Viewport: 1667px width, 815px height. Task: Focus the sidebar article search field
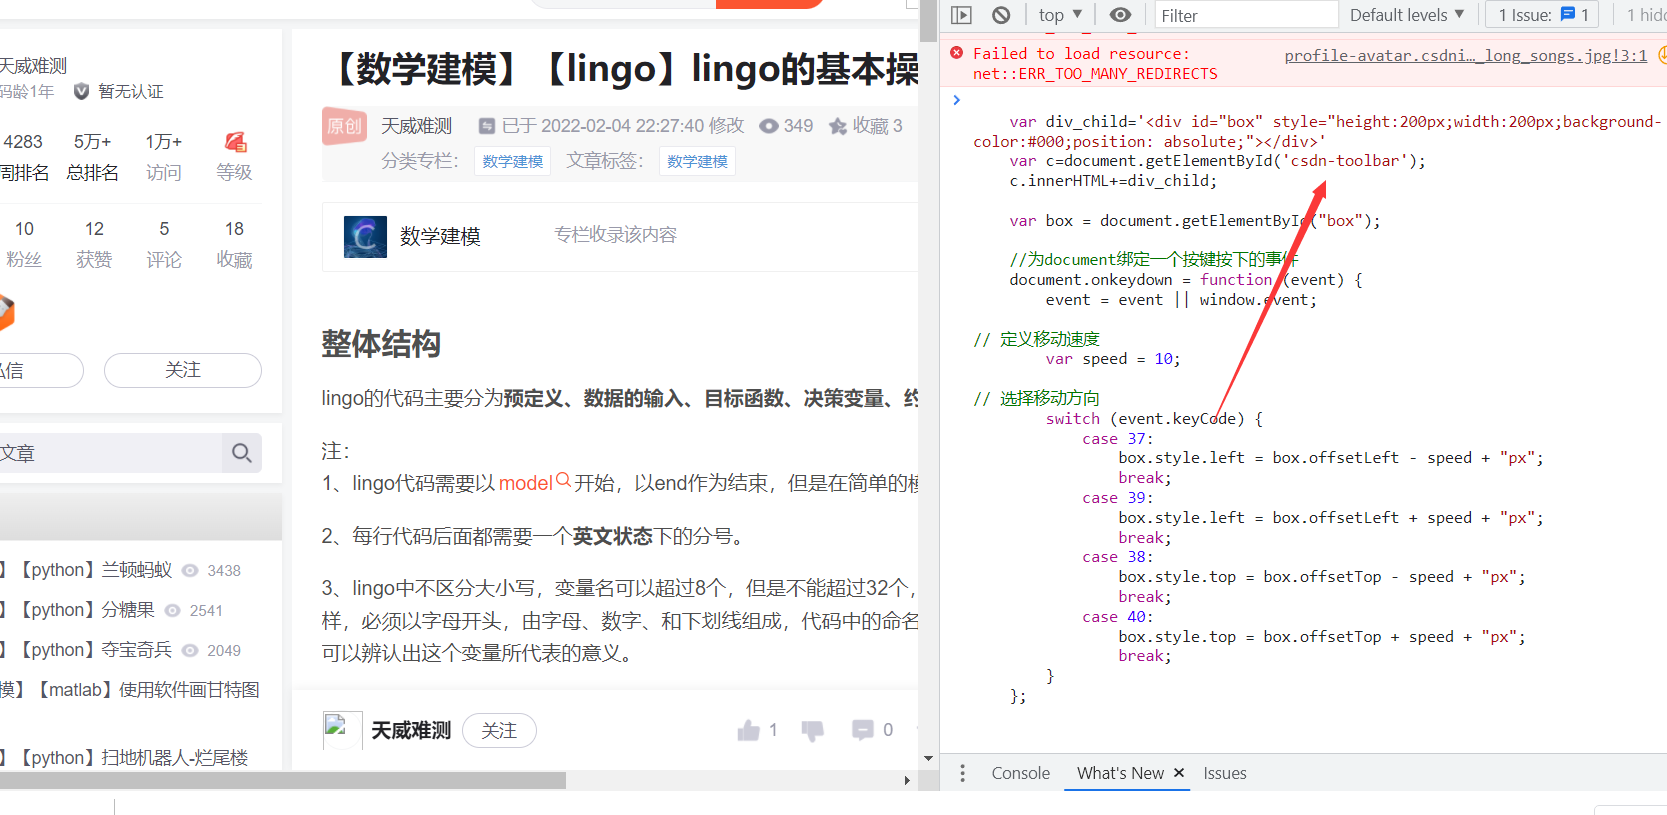(x=111, y=453)
